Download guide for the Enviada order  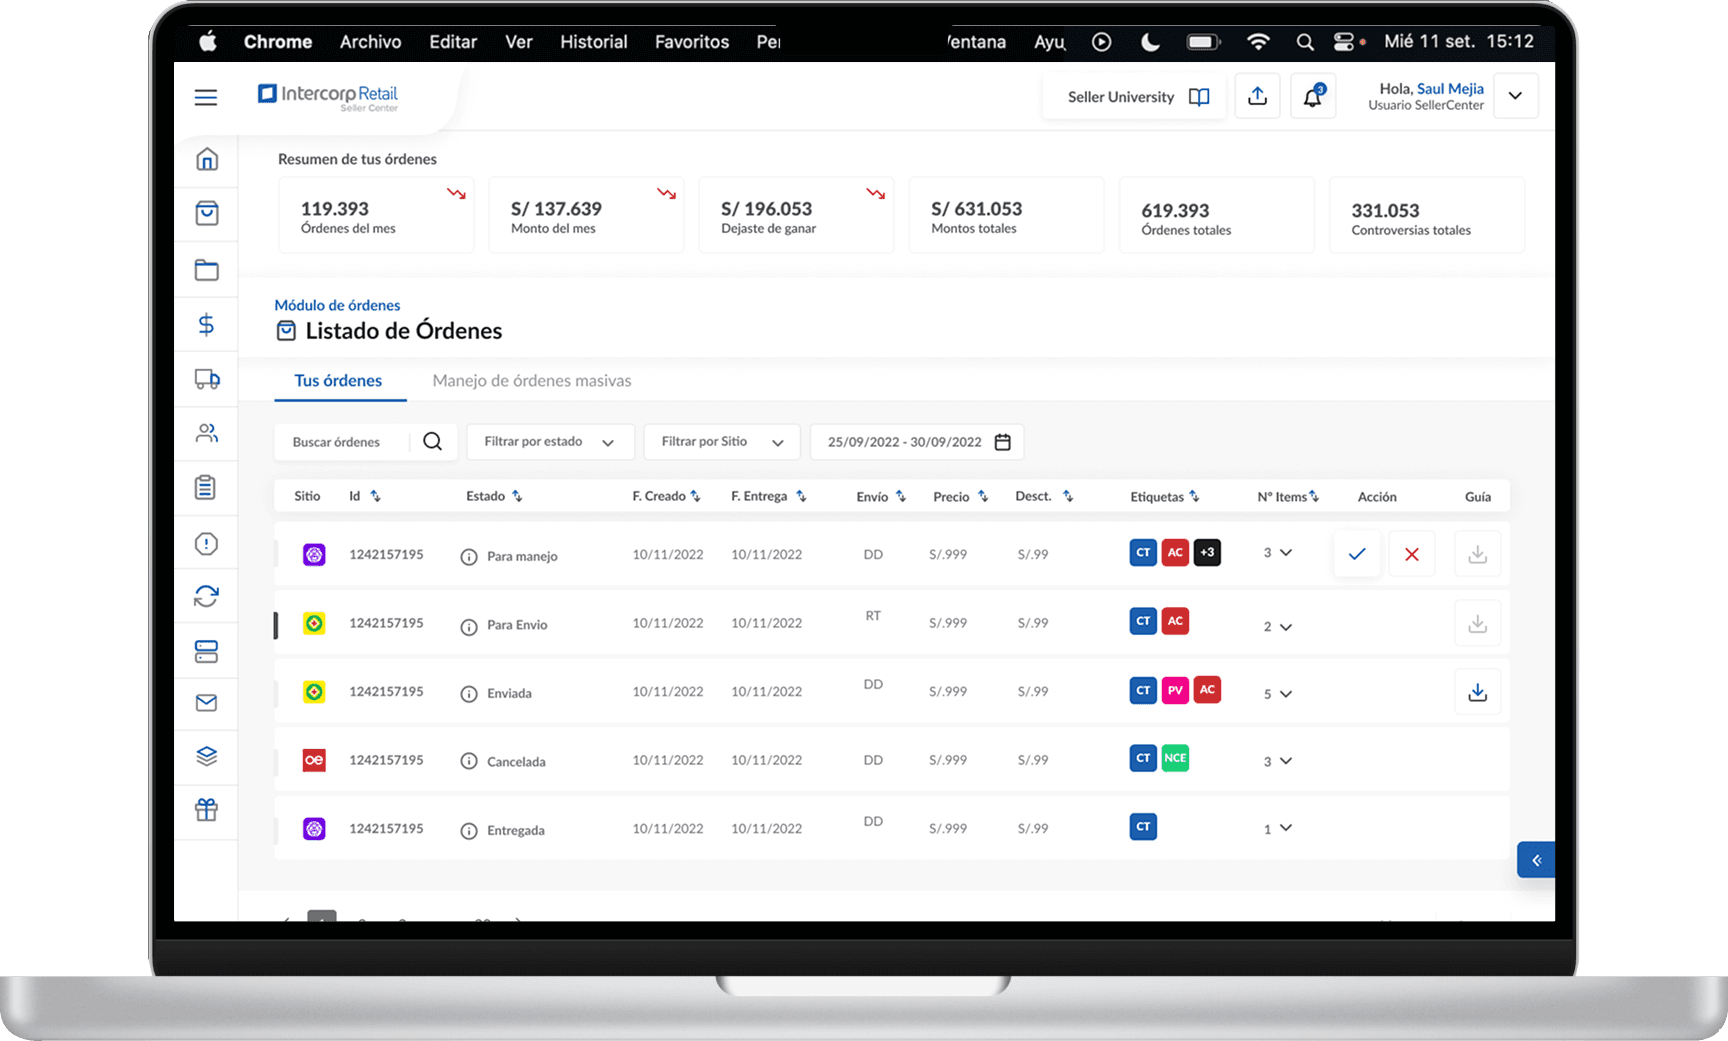1477,692
